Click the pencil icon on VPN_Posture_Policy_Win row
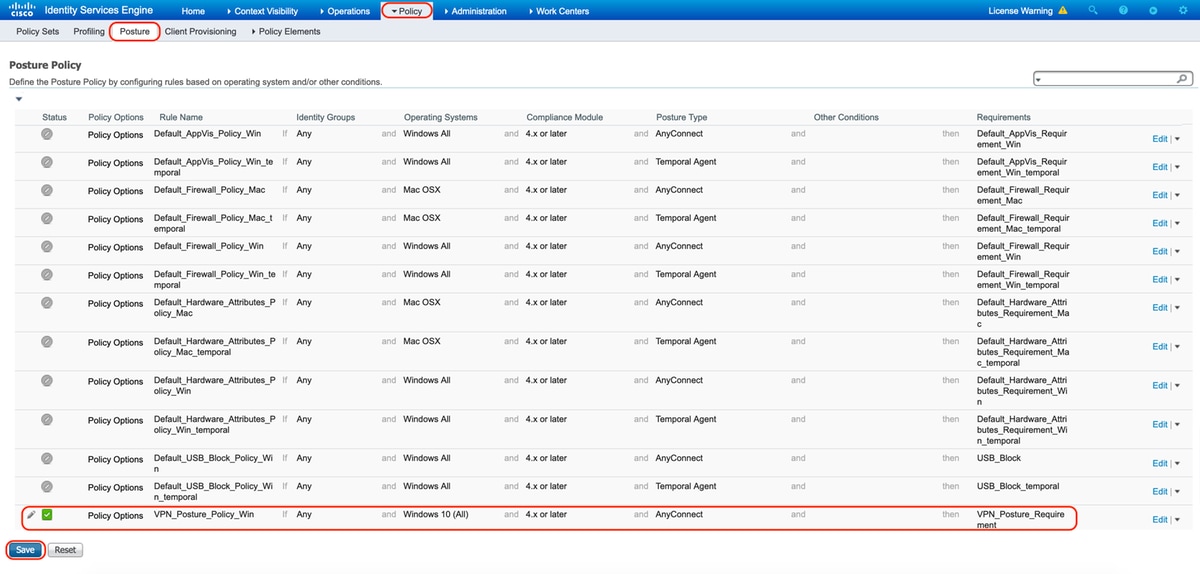 pyautogui.click(x=31, y=514)
